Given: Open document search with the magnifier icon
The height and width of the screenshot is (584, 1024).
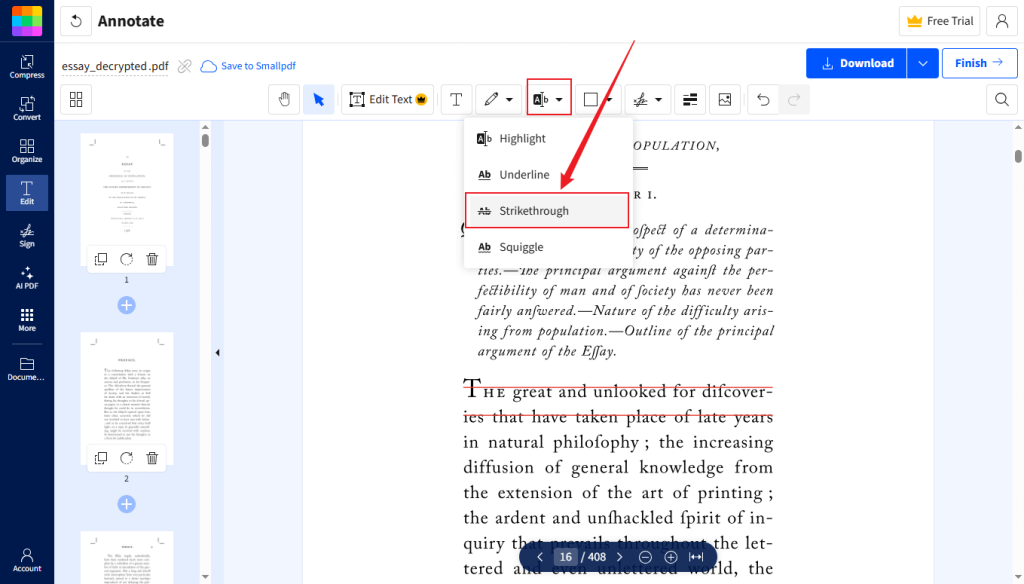Looking at the screenshot, I should [1001, 99].
